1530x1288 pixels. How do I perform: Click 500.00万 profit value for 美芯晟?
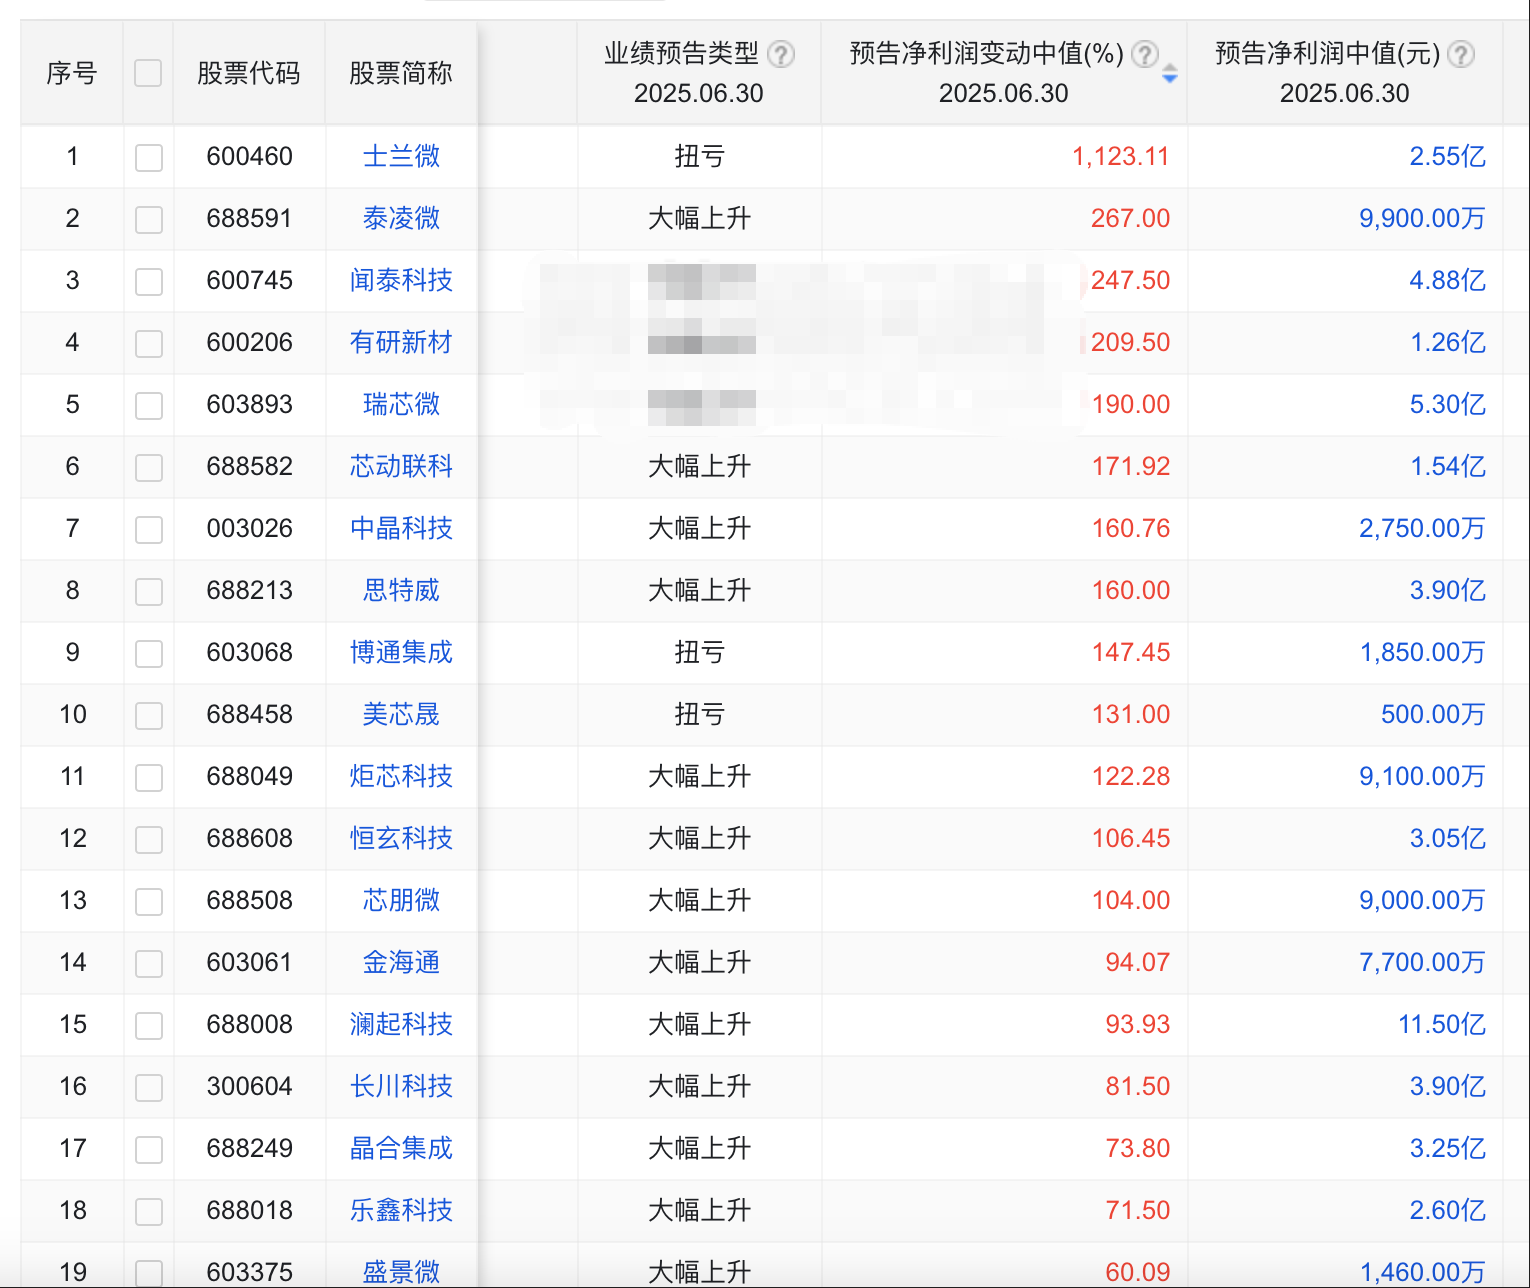(x=1433, y=714)
